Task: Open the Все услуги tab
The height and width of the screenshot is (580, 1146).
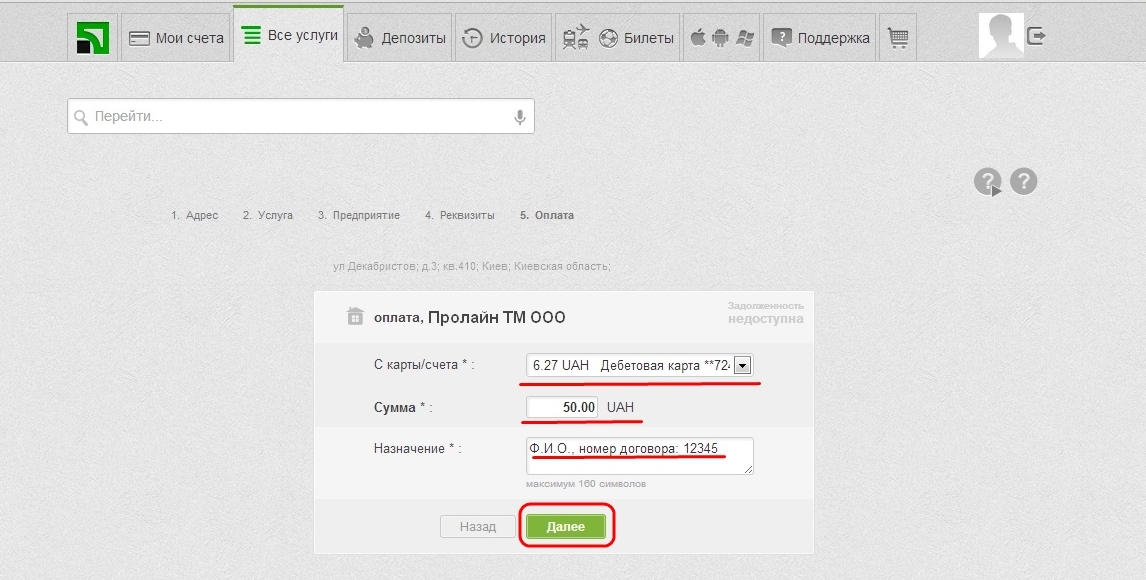Action: [x=289, y=35]
